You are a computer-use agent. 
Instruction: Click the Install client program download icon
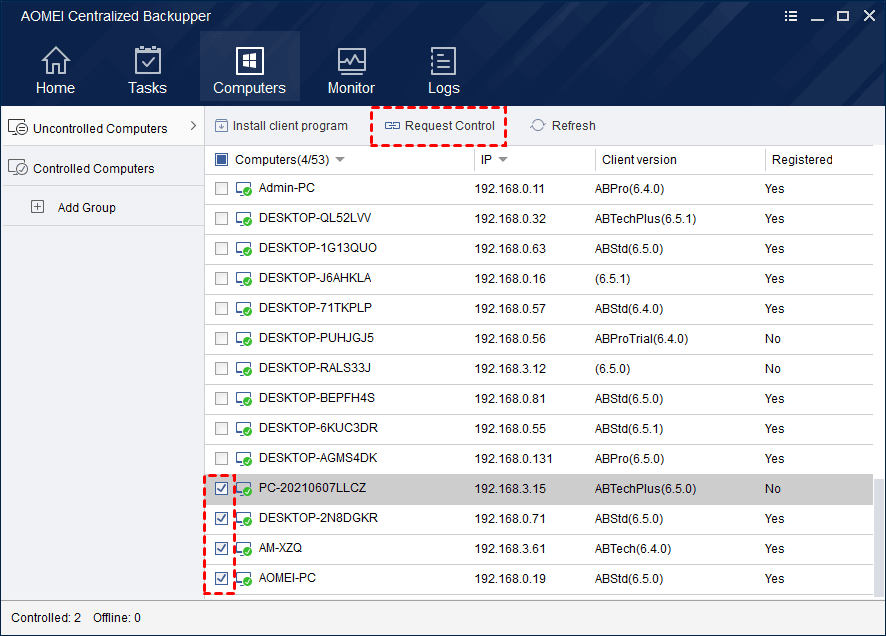point(221,125)
